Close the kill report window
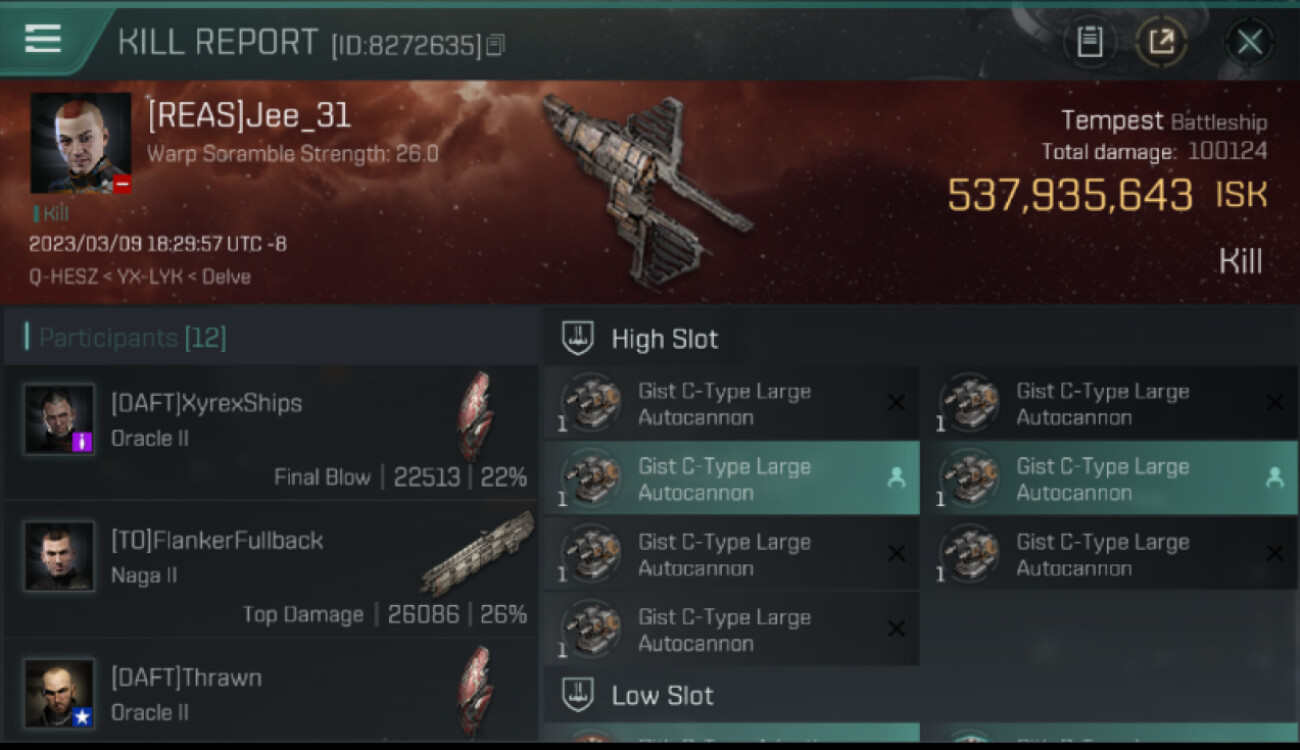Viewport: 1300px width, 750px height. [x=1249, y=42]
